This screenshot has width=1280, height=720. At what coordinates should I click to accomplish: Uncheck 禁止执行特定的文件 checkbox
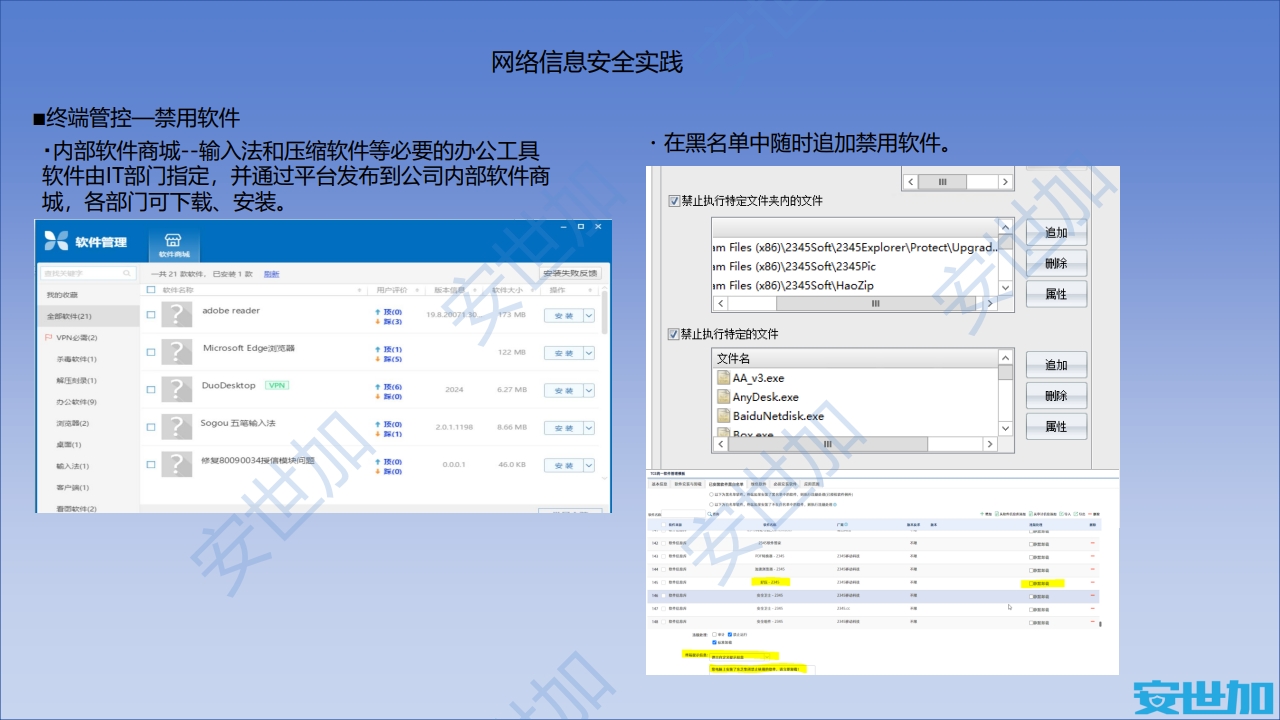pos(674,334)
